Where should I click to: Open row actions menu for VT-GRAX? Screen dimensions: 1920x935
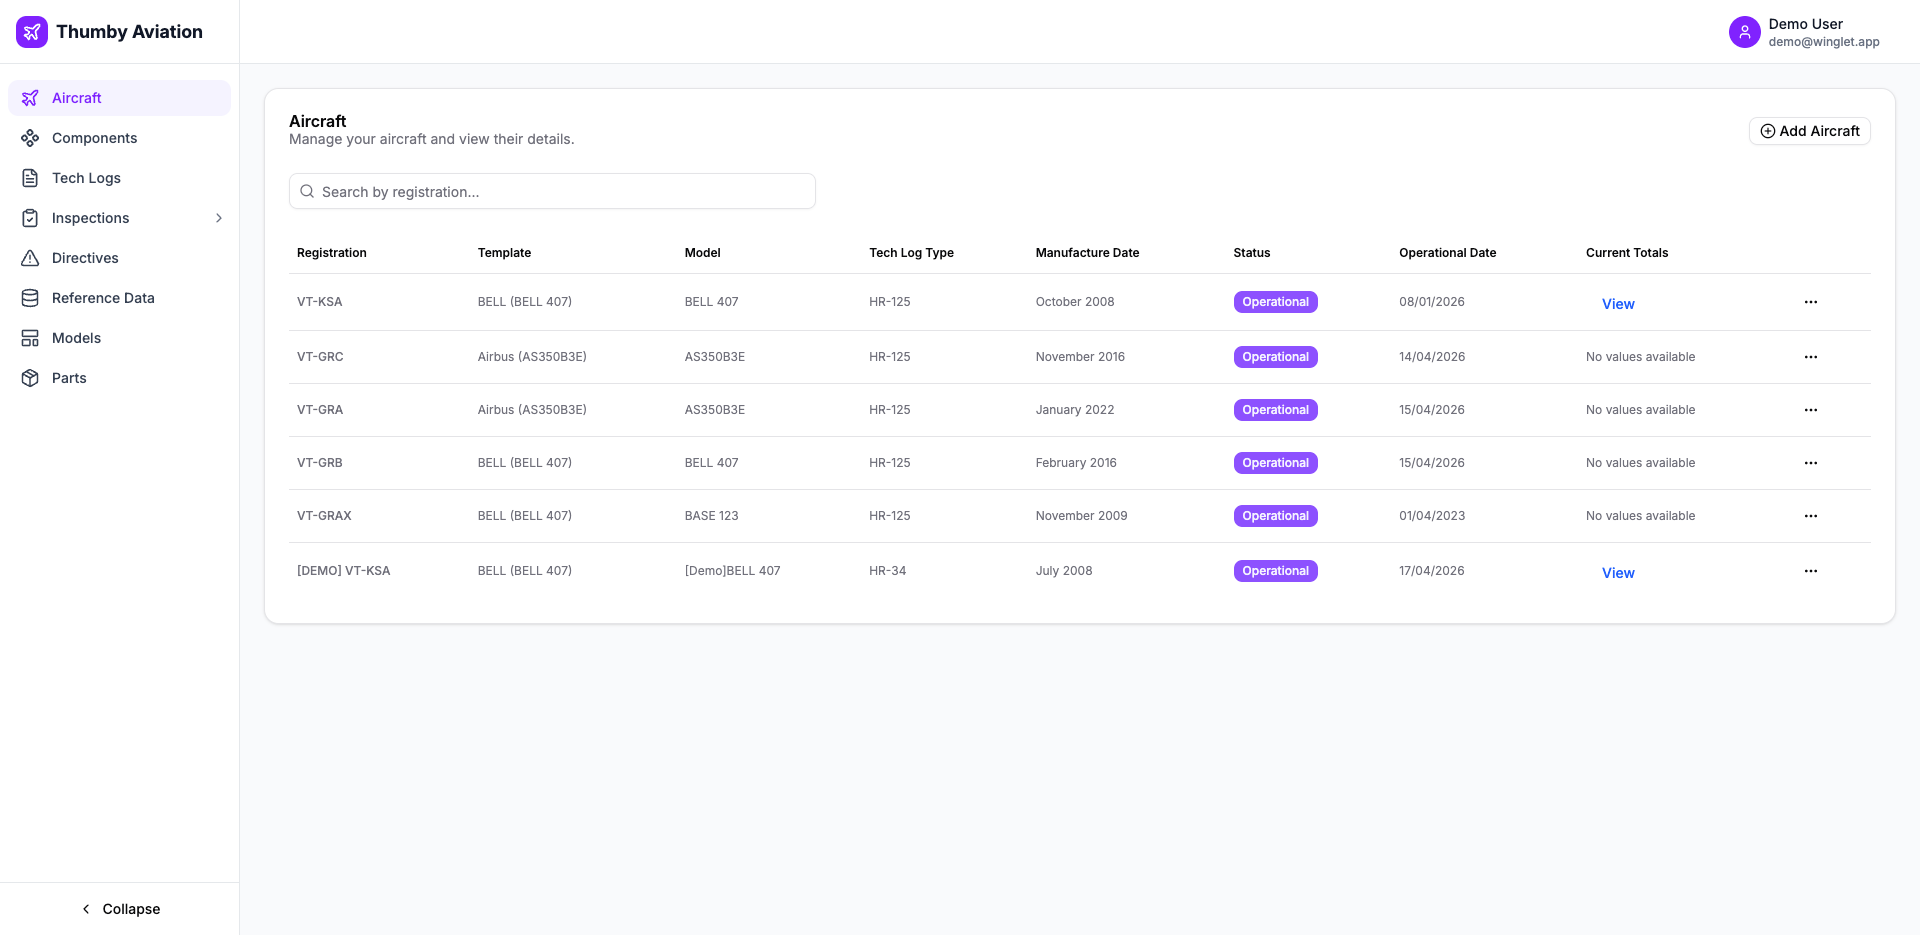point(1810,516)
